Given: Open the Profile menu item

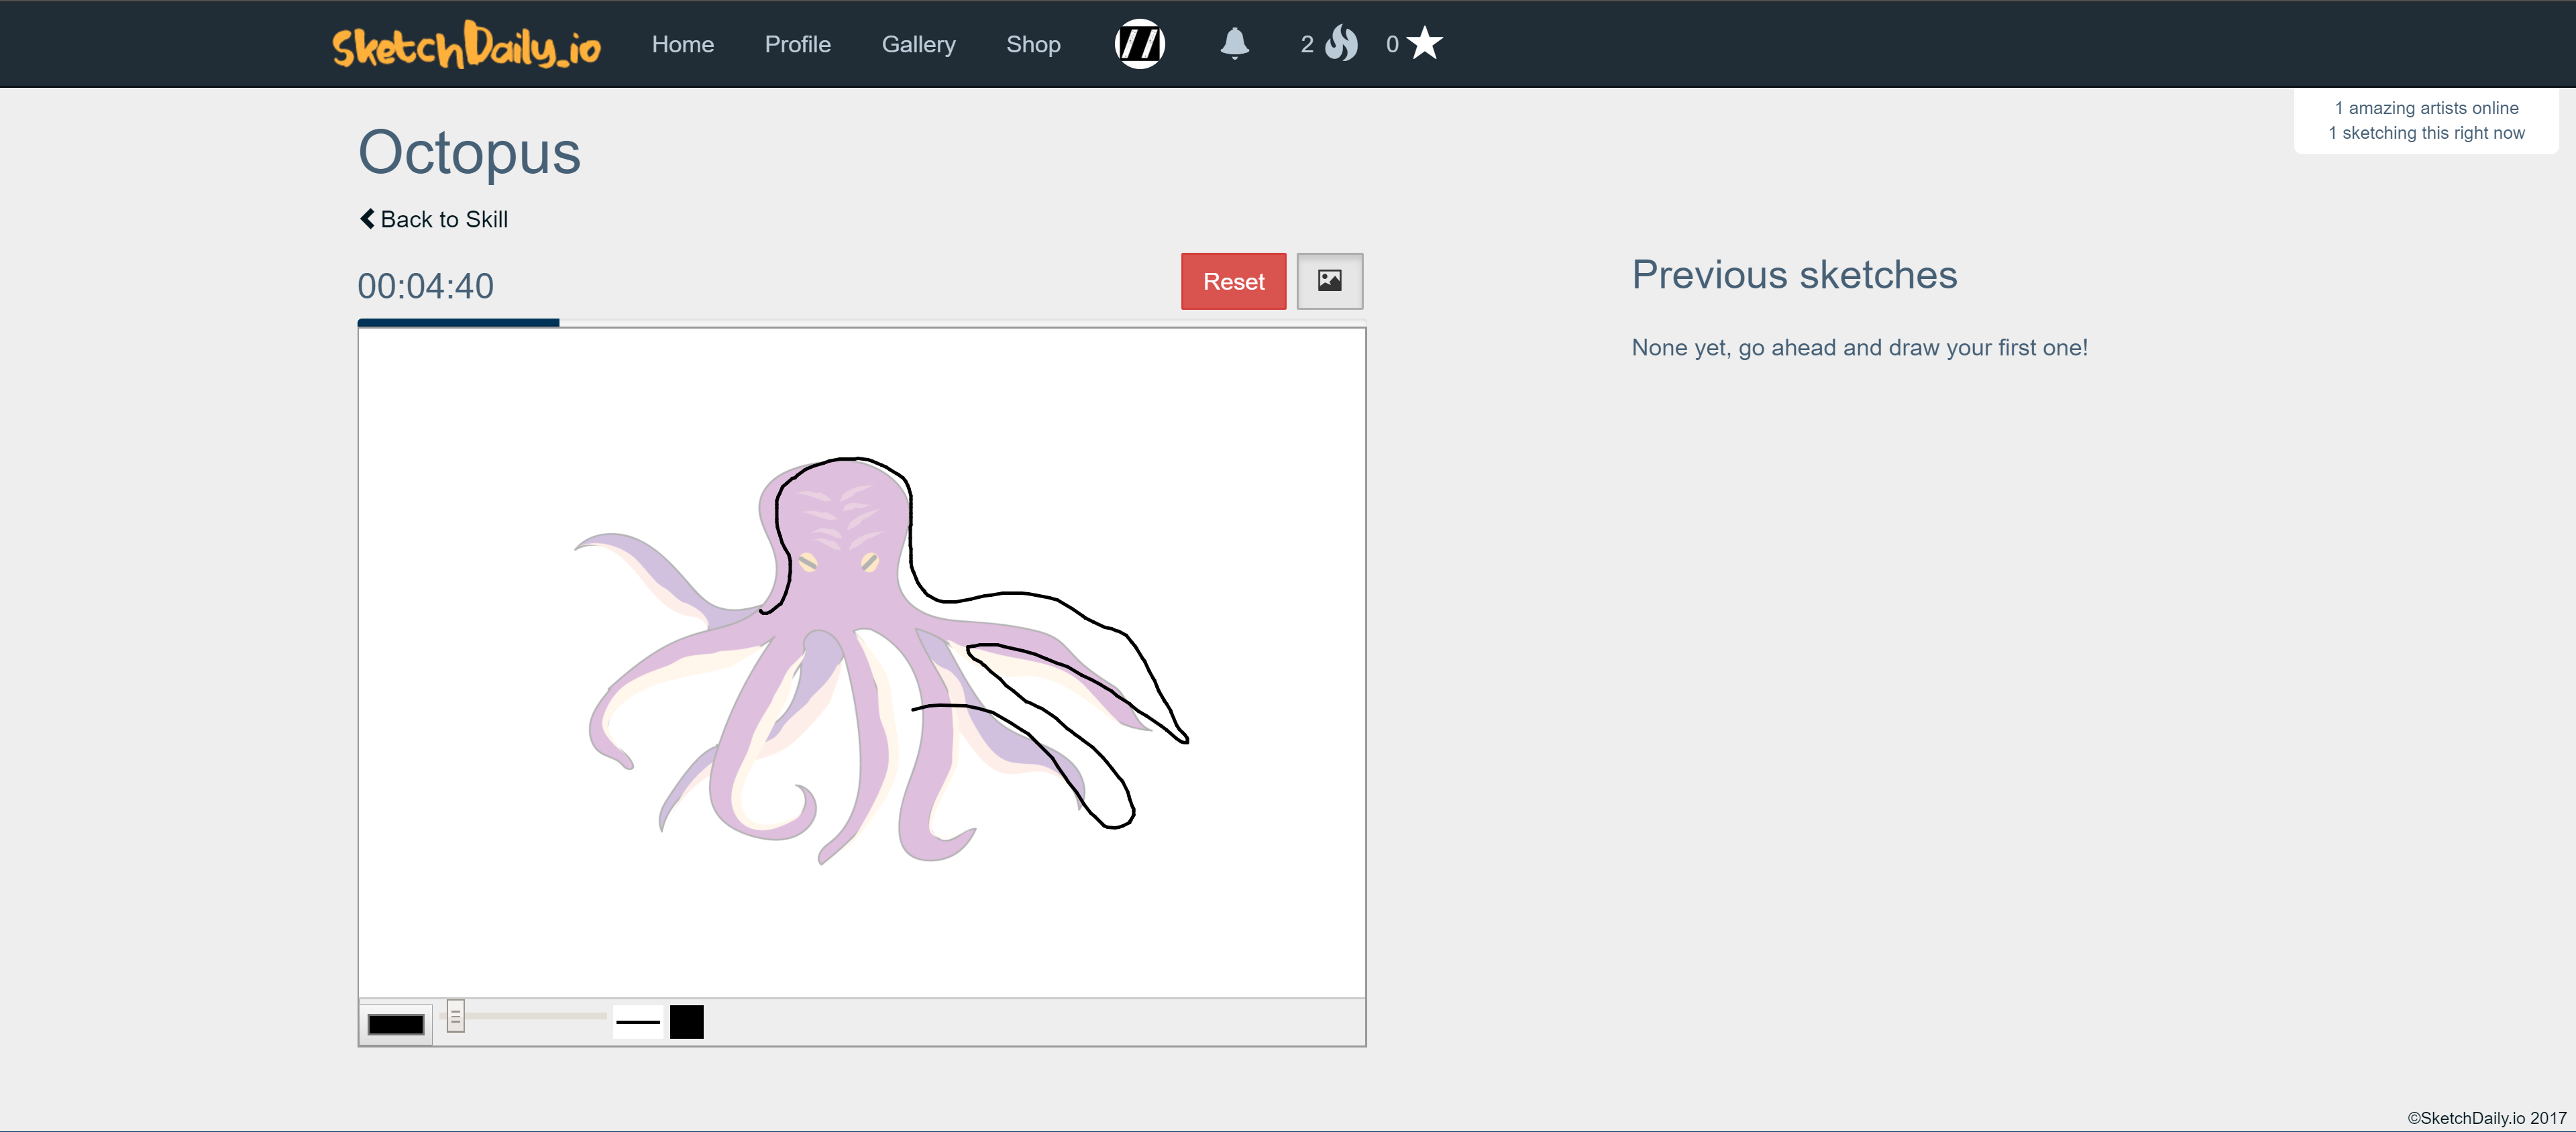Looking at the screenshot, I should tap(797, 44).
